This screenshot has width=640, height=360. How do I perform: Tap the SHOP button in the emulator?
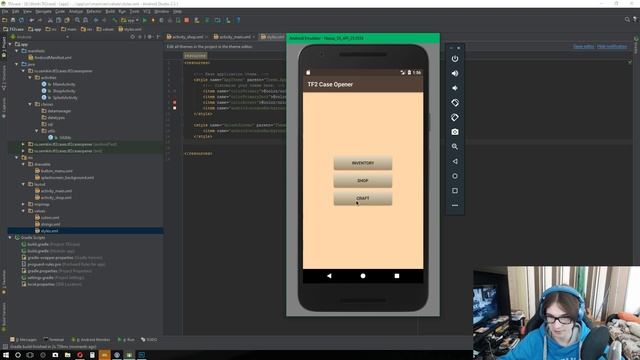click(363, 180)
